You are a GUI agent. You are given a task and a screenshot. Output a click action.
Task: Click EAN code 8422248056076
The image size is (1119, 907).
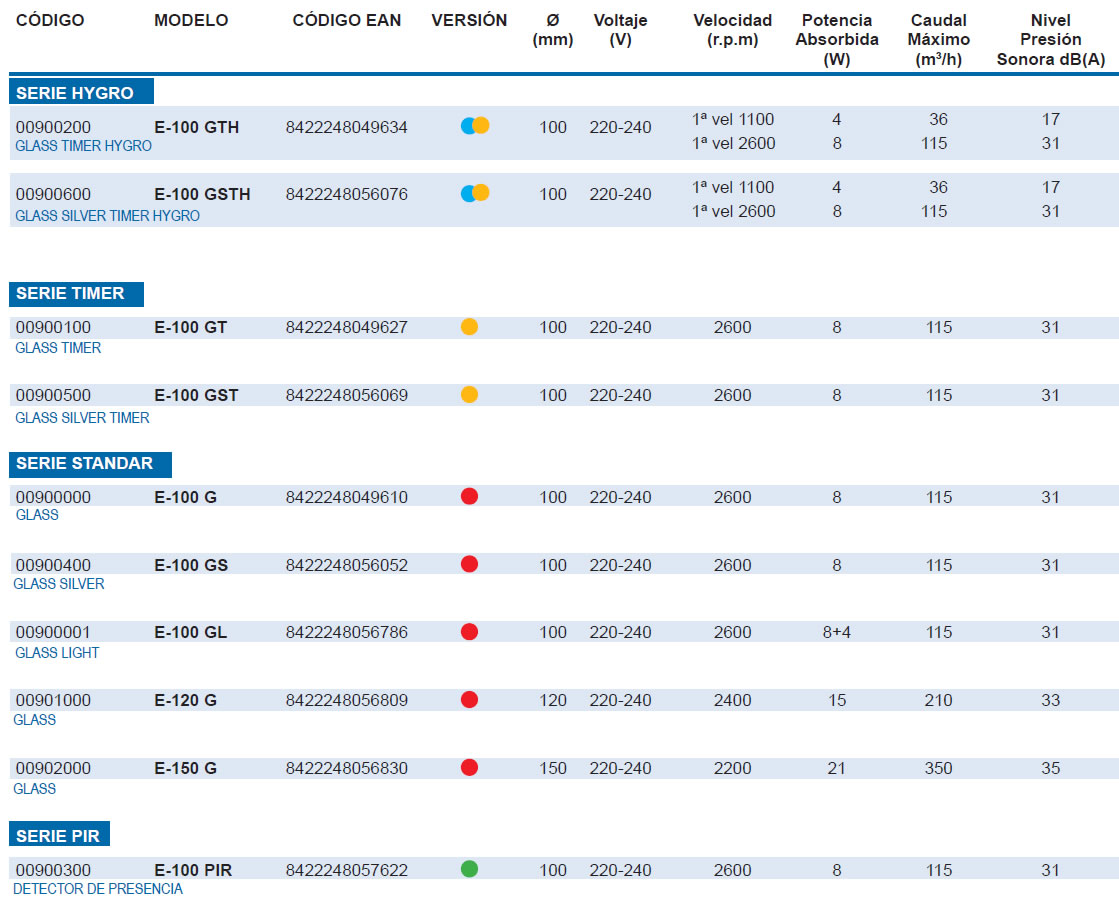point(347,194)
